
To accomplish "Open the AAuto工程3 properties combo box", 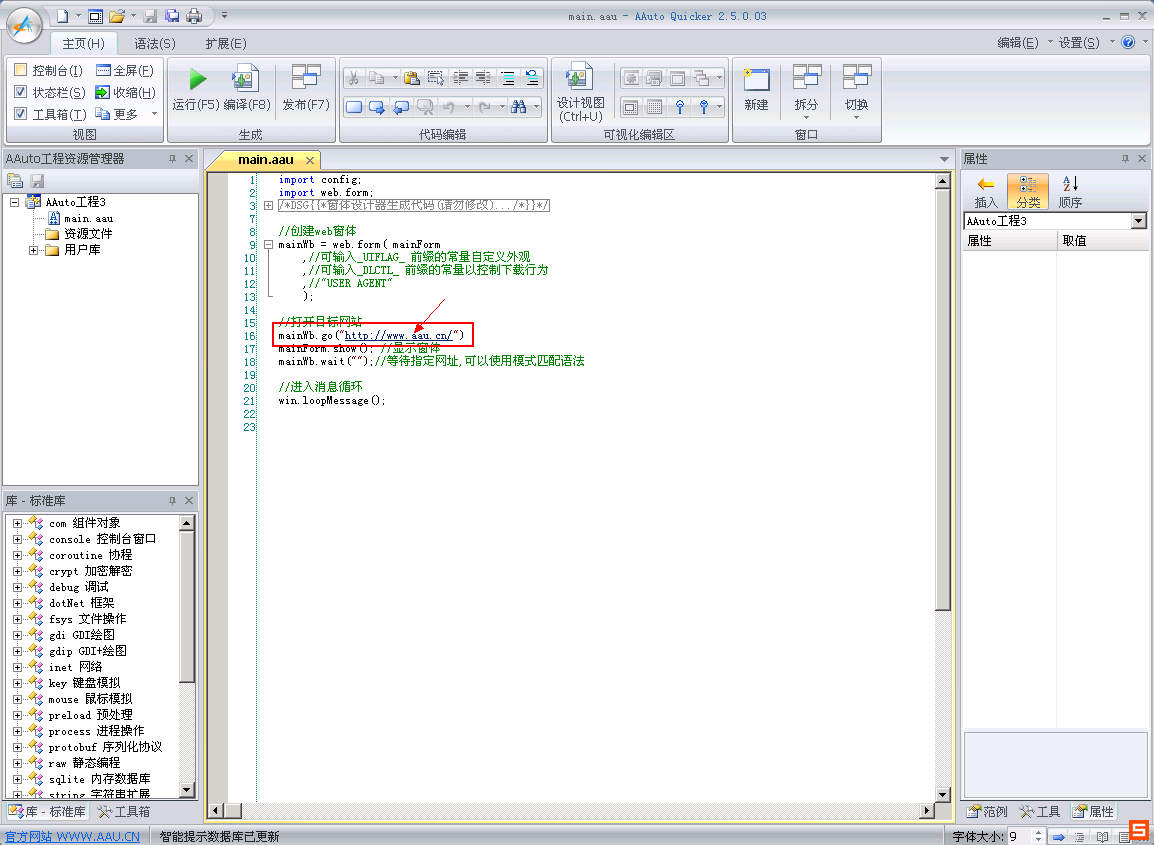I will pyautogui.click(x=1138, y=221).
